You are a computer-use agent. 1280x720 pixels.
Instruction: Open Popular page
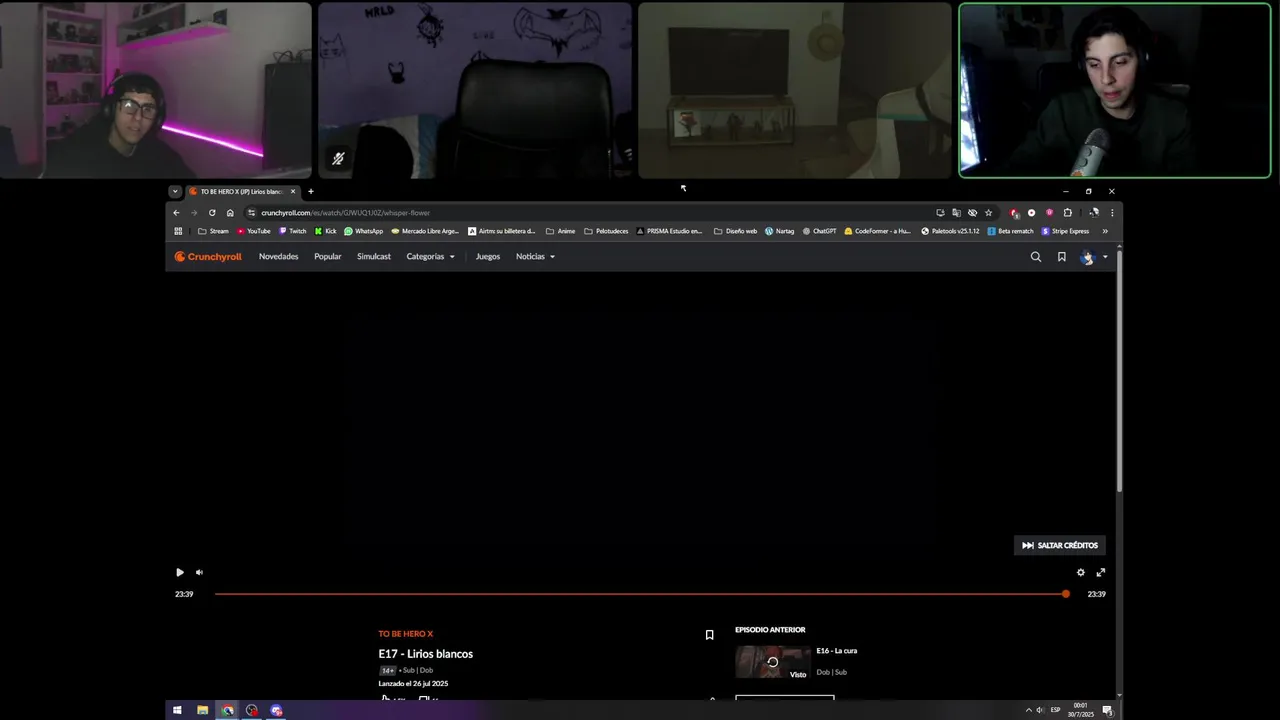click(328, 257)
